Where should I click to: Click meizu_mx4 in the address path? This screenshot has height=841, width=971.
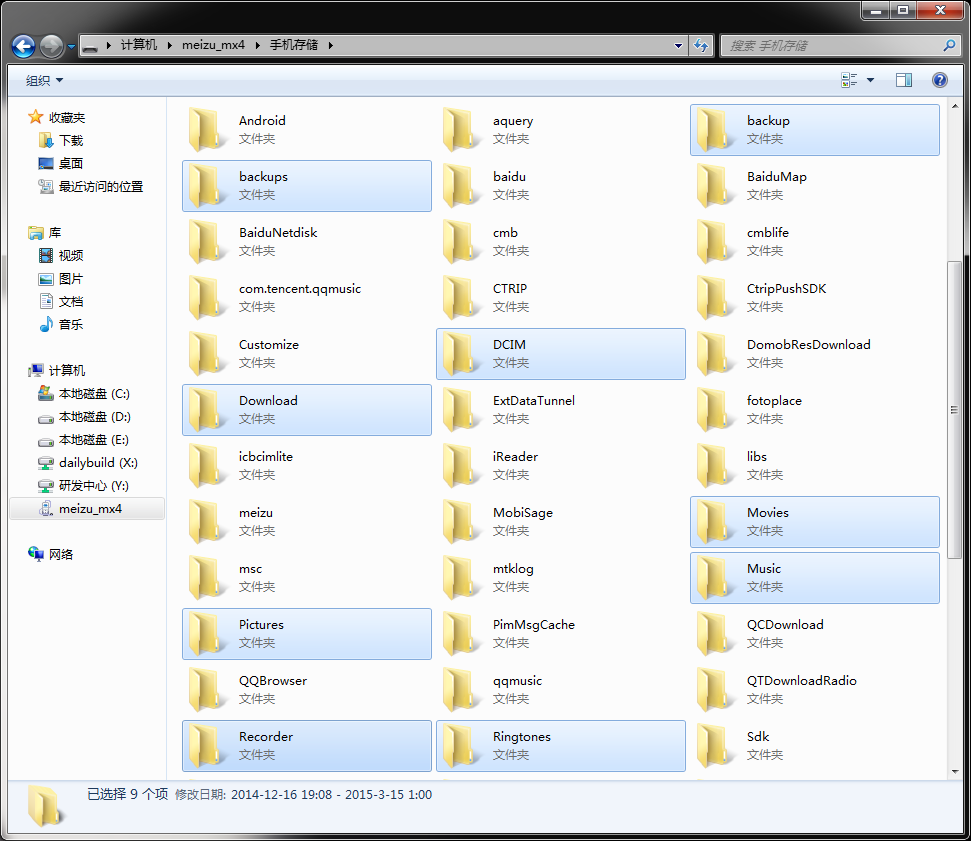coord(213,45)
